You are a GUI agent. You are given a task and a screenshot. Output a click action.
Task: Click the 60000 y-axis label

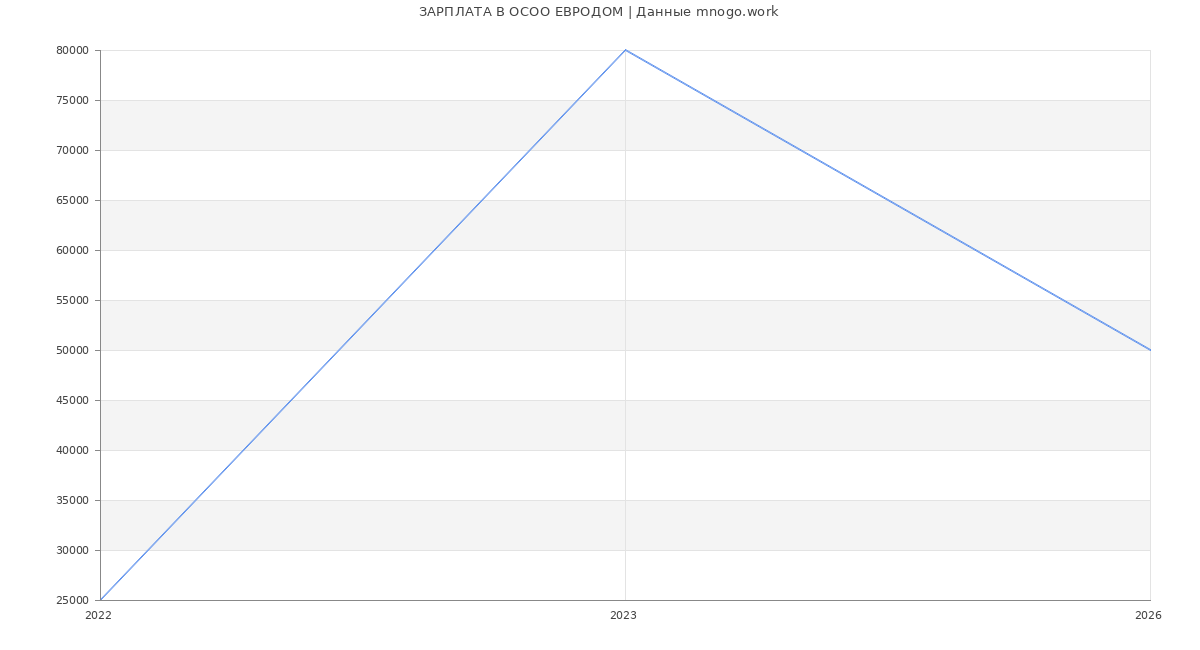[72, 251]
